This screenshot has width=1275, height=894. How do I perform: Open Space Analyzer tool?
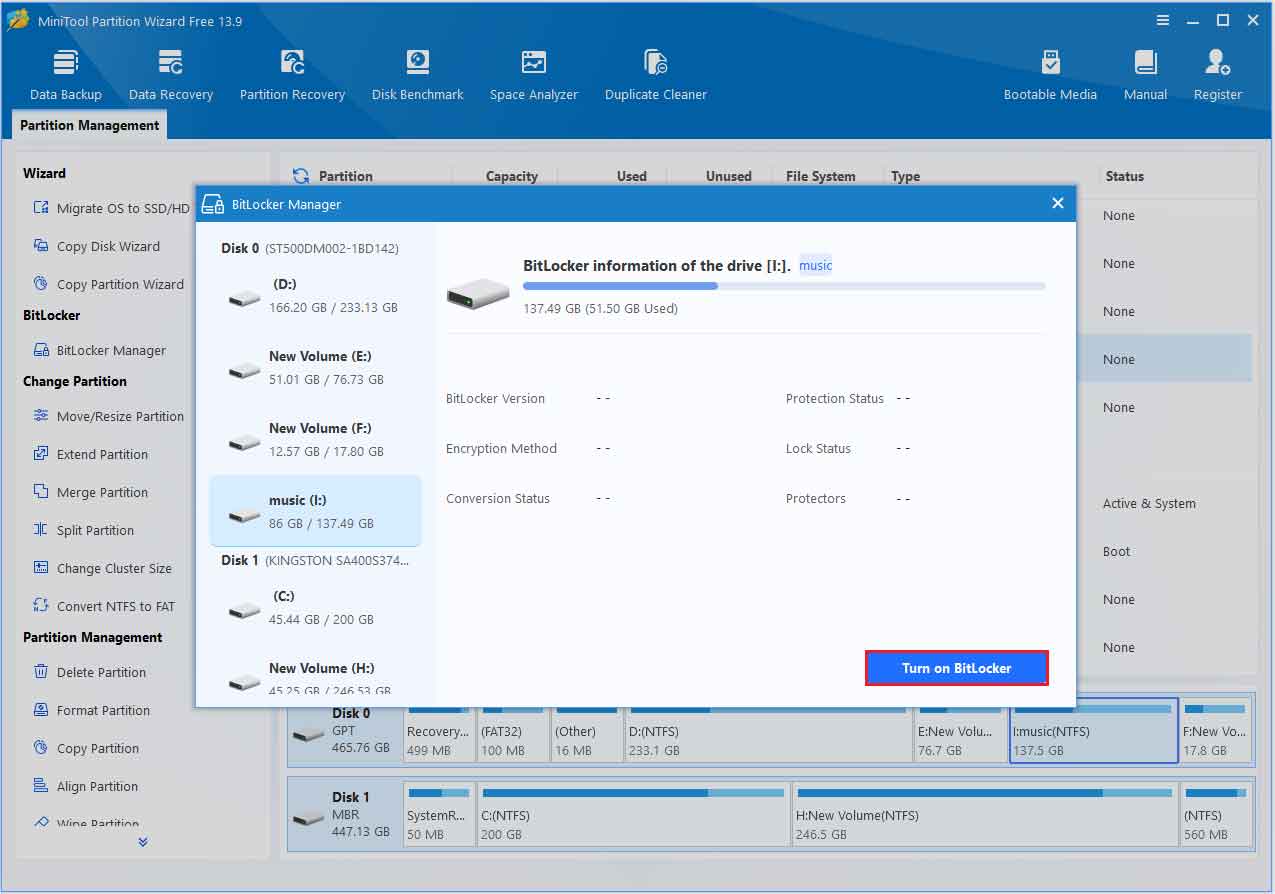[x=534, y=75]
